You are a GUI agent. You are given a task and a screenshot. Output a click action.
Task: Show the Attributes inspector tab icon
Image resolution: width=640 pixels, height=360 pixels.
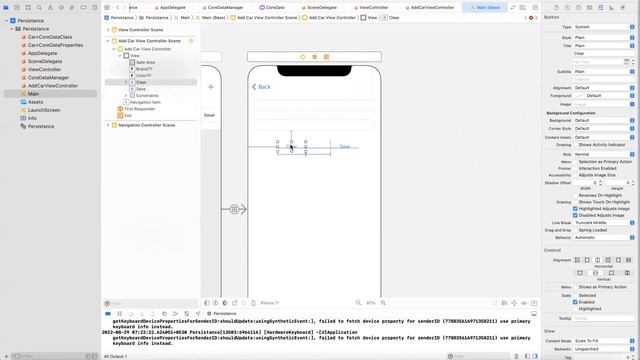pyautogui.click(x=600, y=7)
